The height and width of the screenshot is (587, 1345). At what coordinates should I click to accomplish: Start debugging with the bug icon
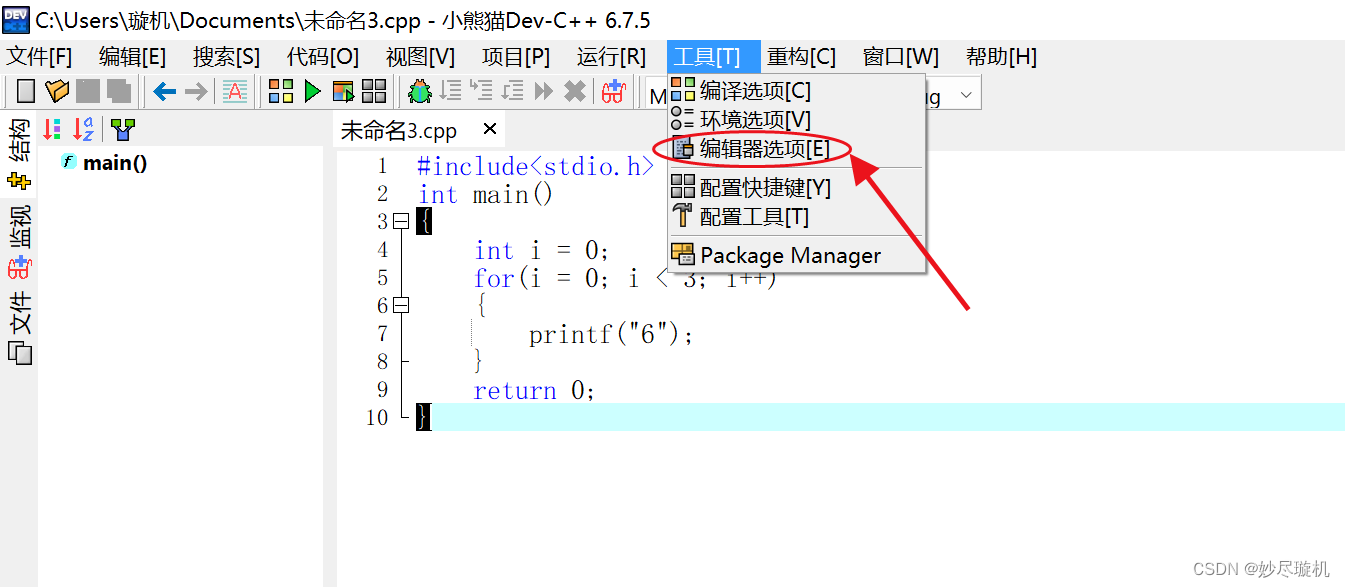(420, 91)
